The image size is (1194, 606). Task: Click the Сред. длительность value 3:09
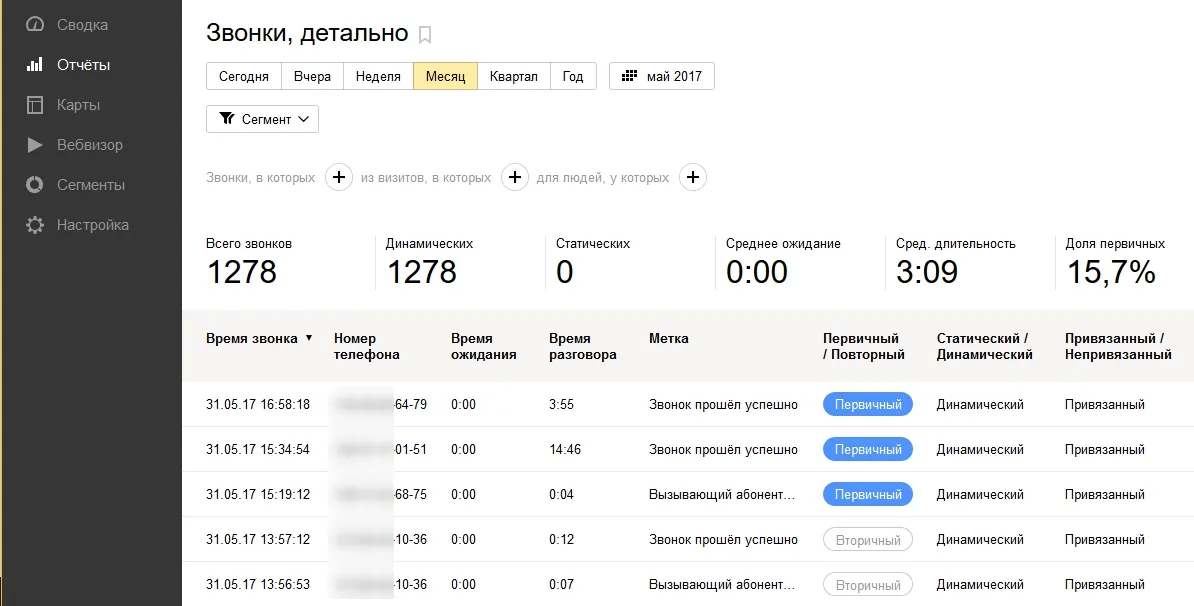pos(927,272)
